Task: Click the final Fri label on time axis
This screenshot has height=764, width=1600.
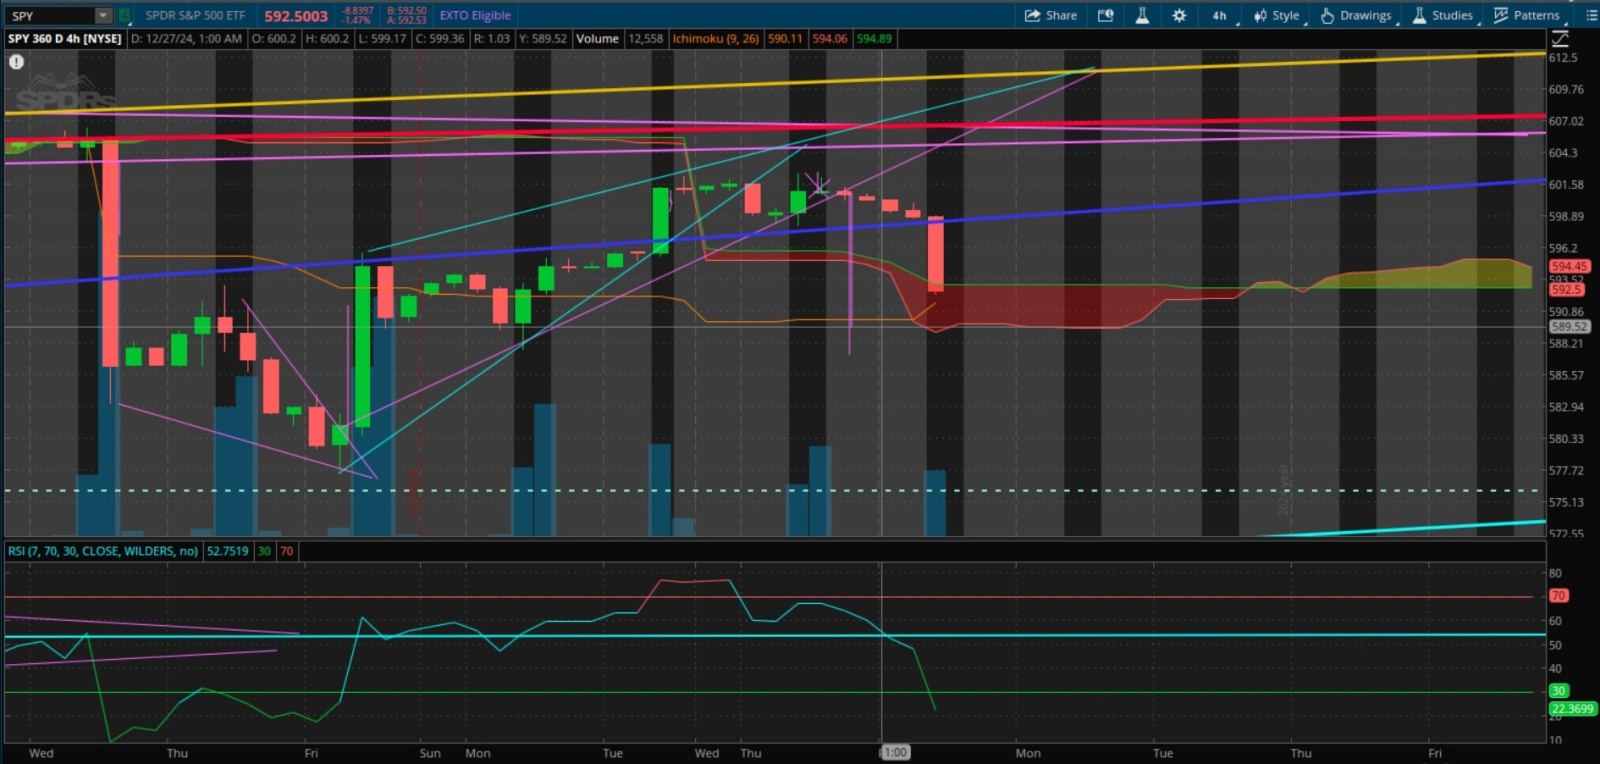Action: [1435, 753]
